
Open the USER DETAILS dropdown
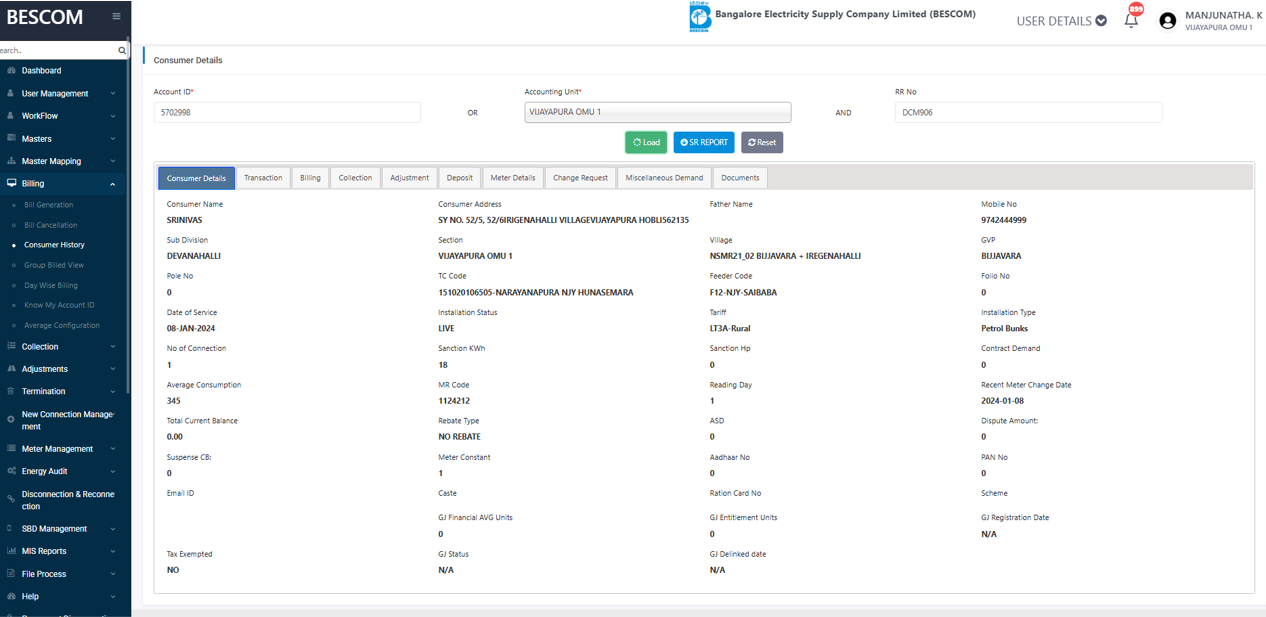tap(1061, 21)
